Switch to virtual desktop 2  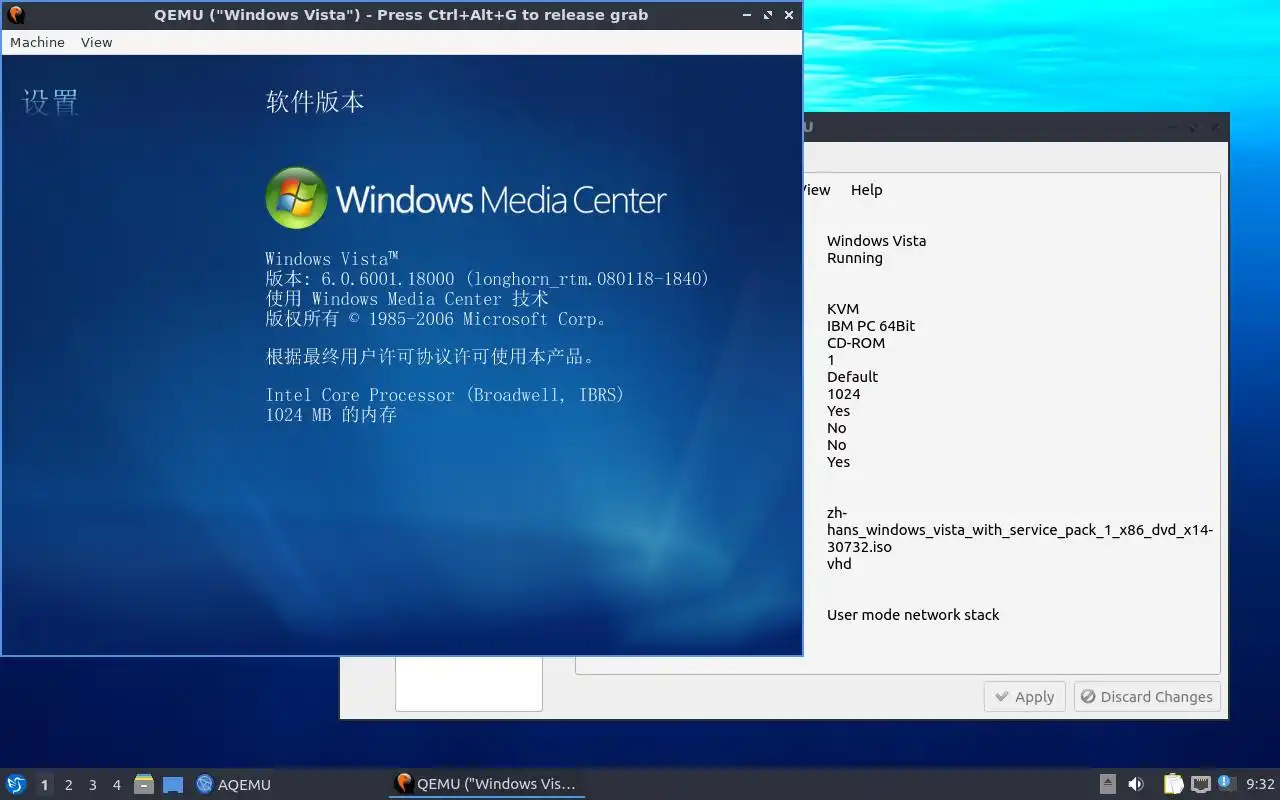point(68,785)
